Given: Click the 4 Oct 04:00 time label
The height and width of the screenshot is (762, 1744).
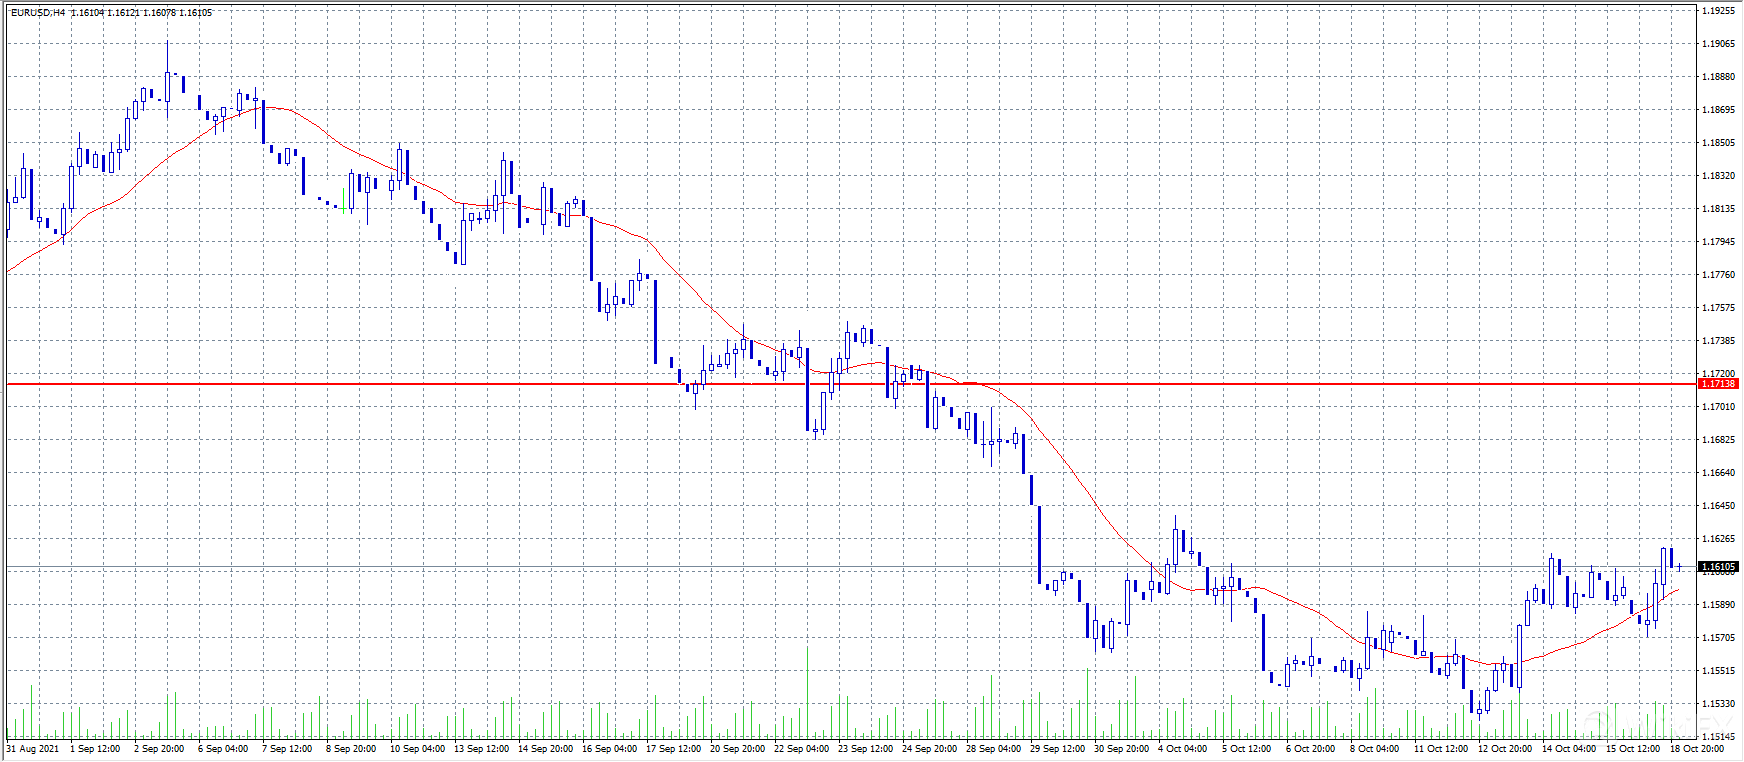Looking at the screenshot, I should tap(1183, 749).
